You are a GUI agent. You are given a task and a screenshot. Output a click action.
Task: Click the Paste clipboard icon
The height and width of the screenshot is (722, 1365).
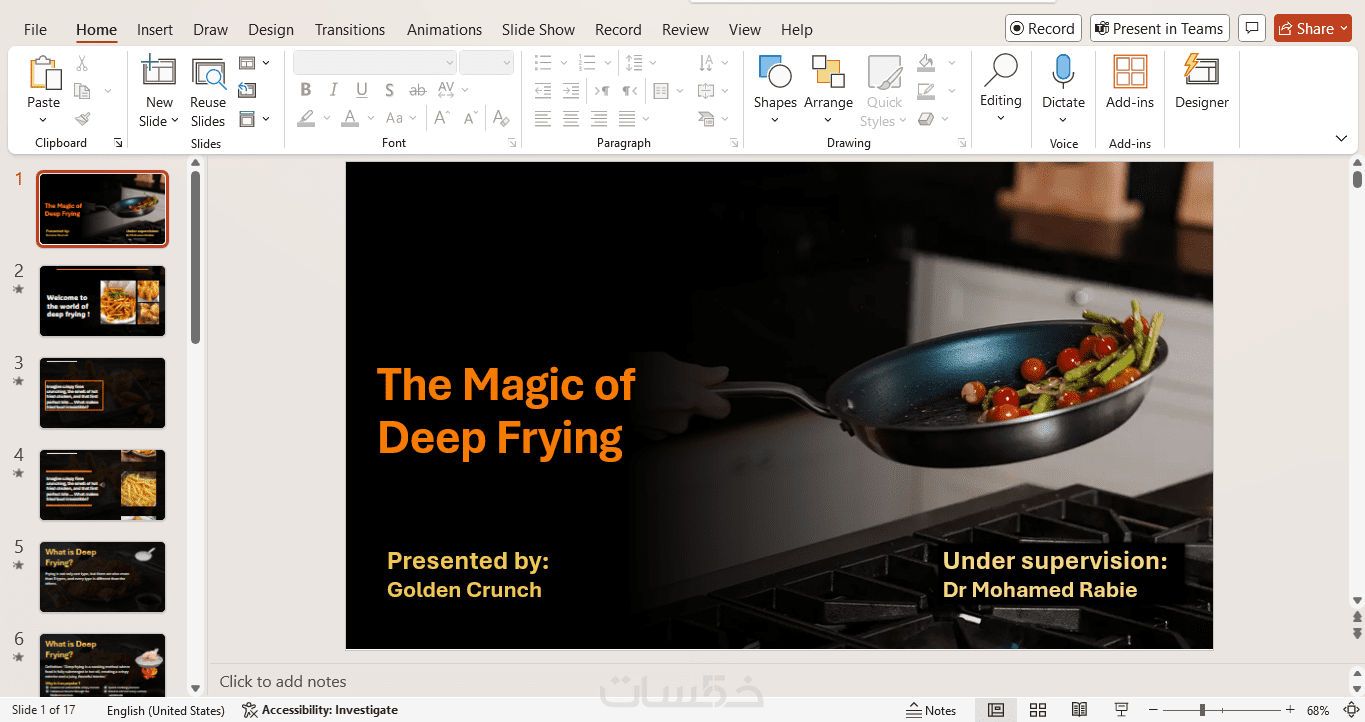[44, 74]
